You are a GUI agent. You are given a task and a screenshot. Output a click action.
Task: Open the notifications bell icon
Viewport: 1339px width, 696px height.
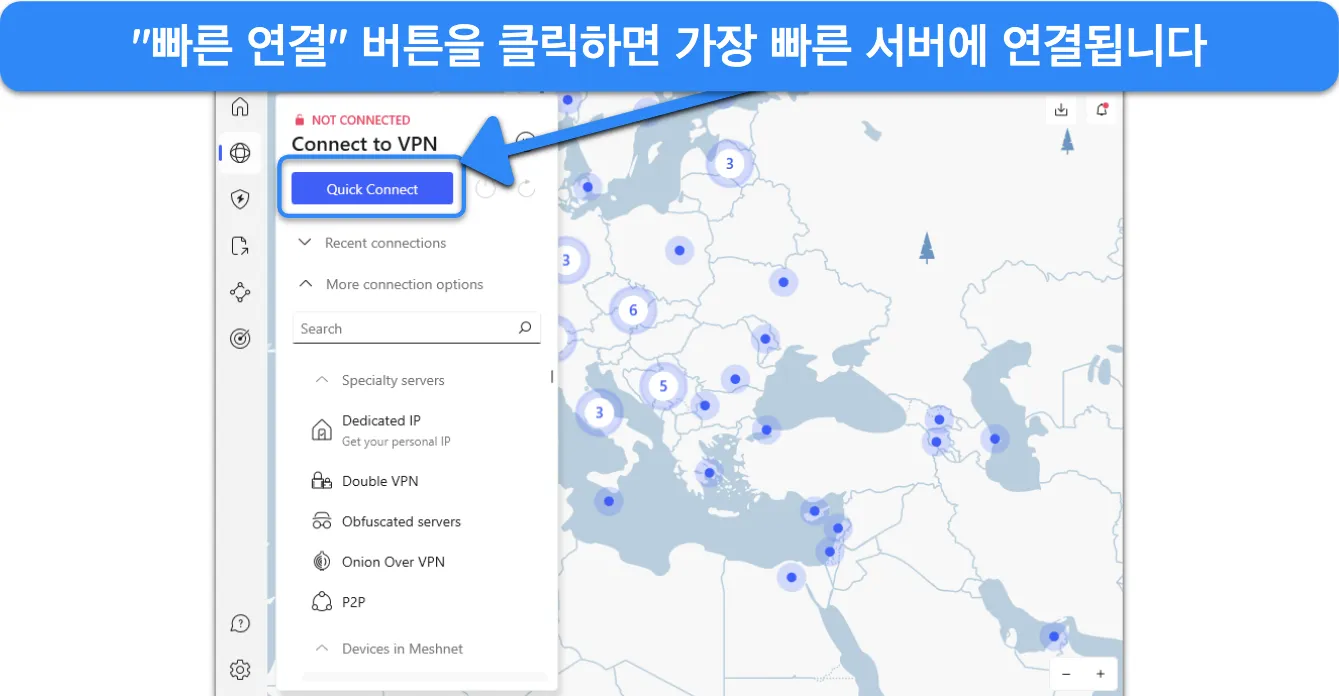(x=1102, y=110)
